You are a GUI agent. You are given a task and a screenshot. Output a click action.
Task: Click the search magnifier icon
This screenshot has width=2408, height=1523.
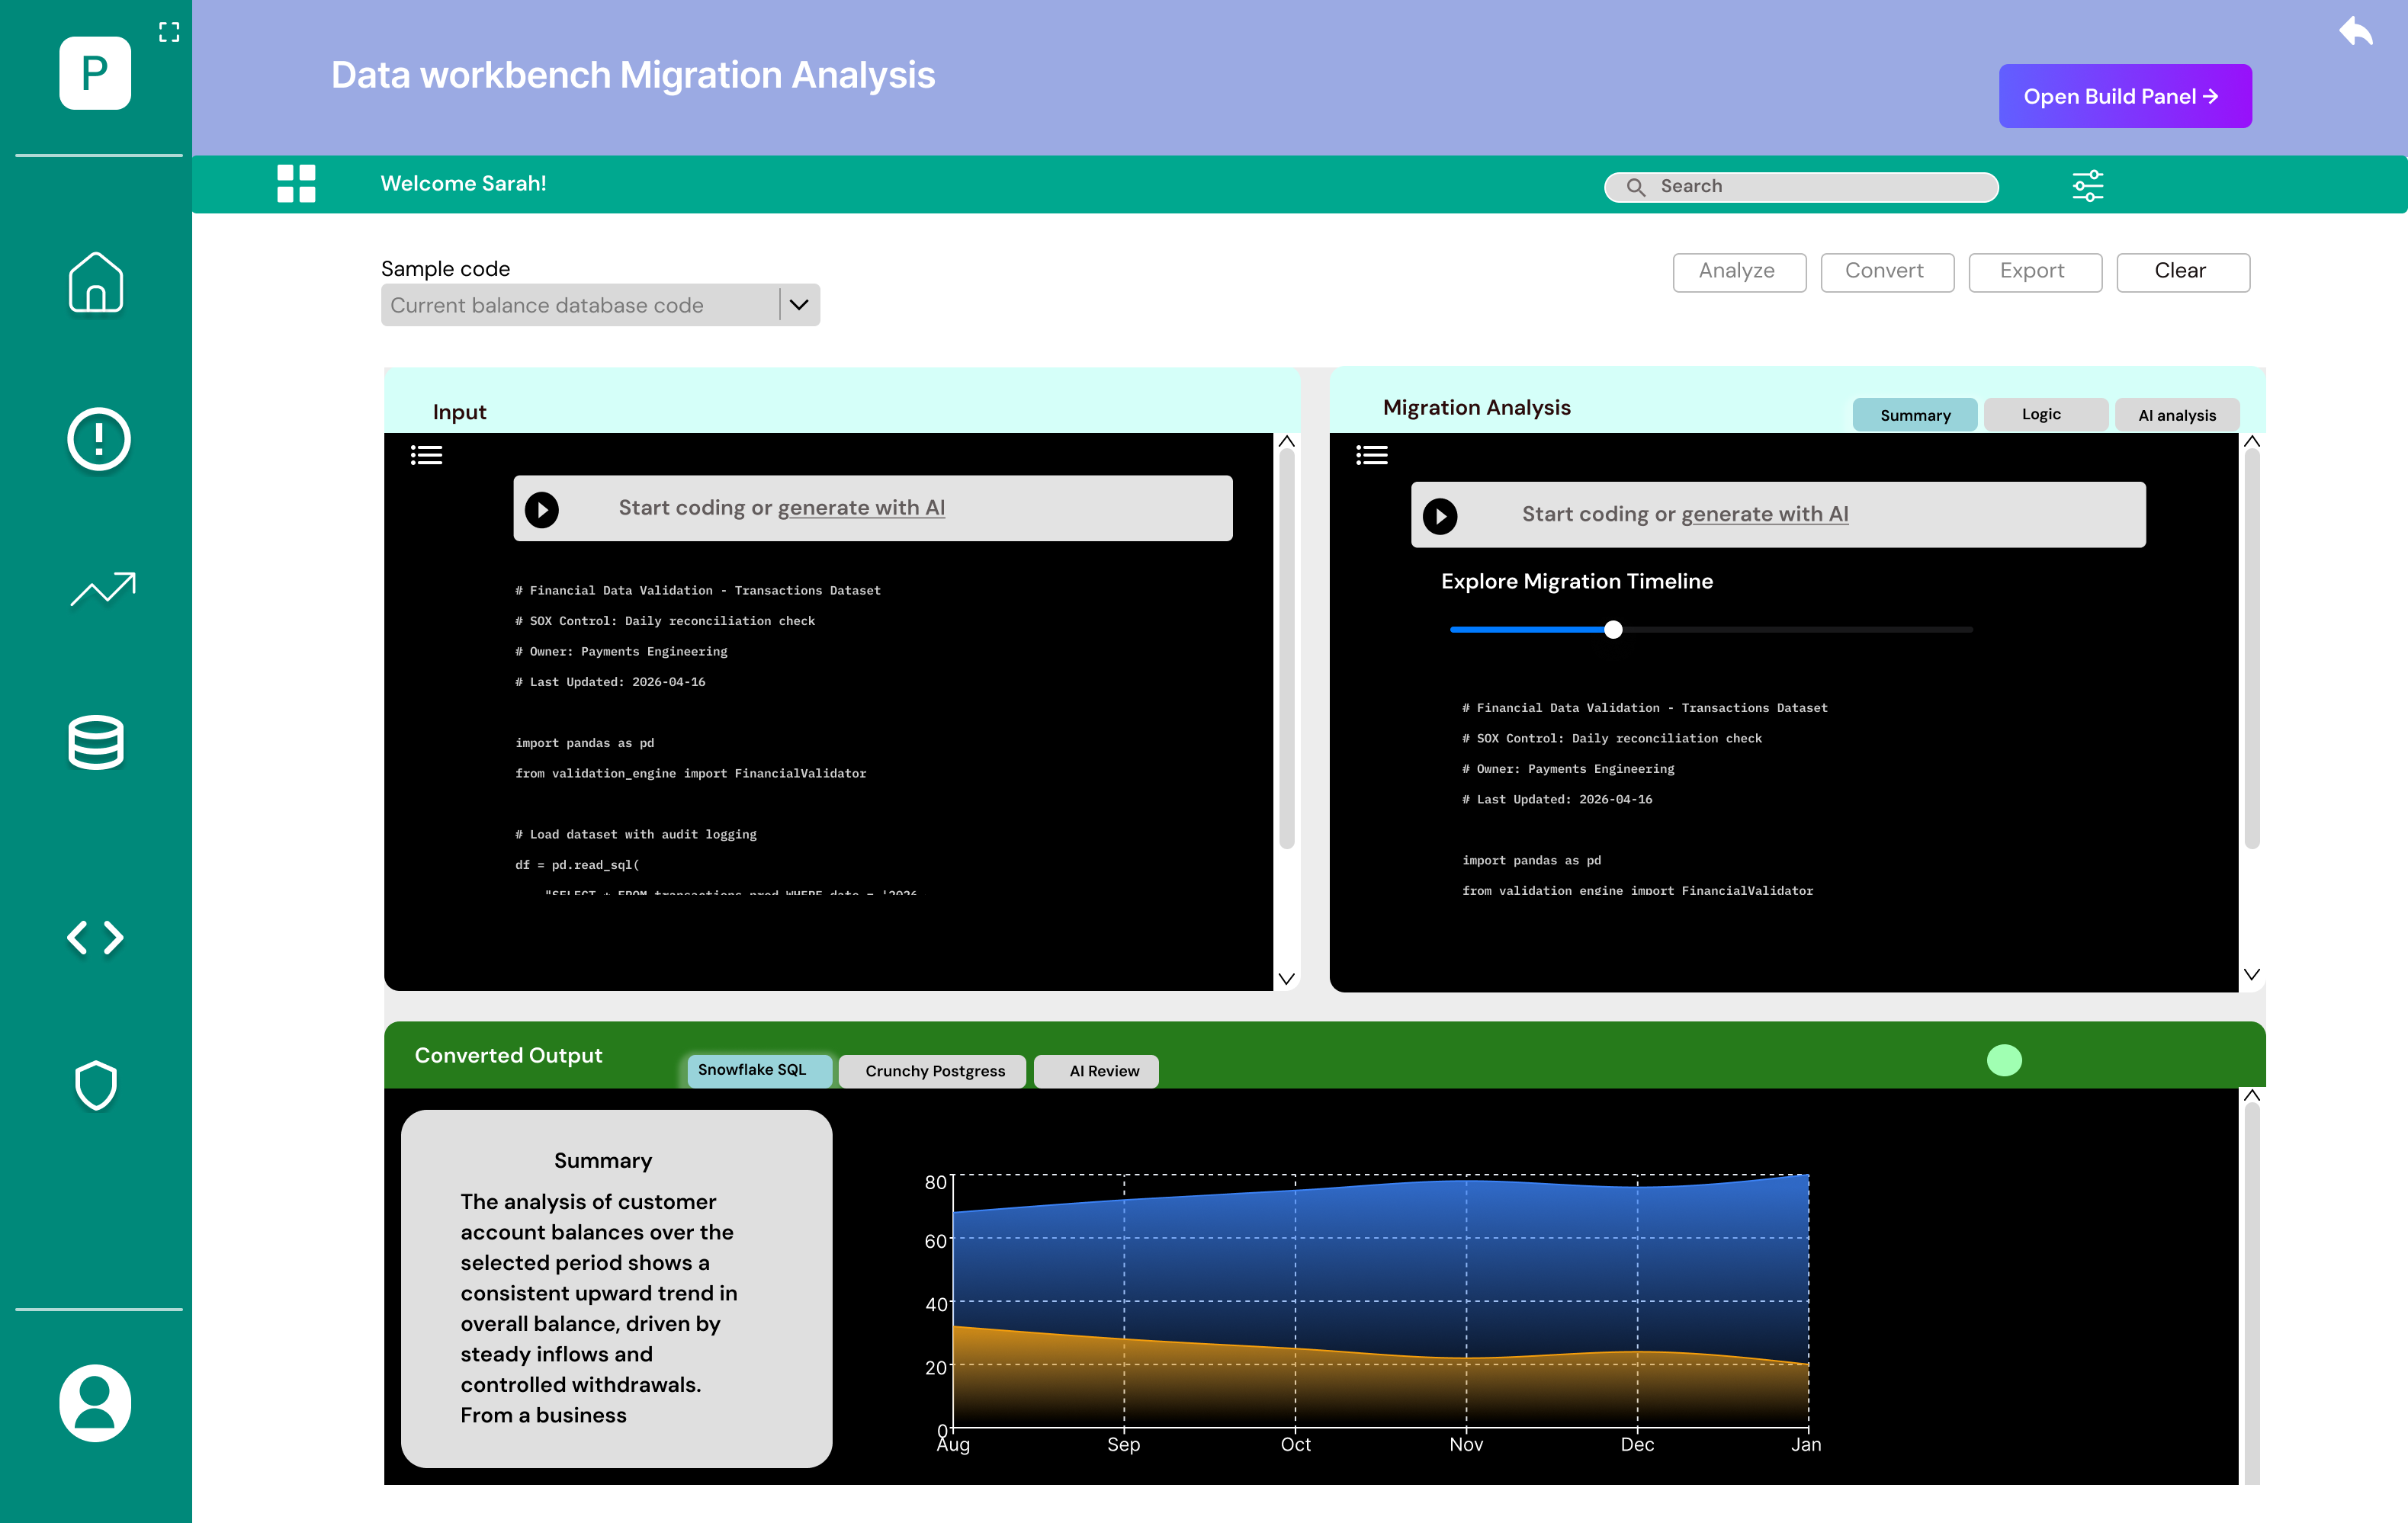coord(1636,187)
